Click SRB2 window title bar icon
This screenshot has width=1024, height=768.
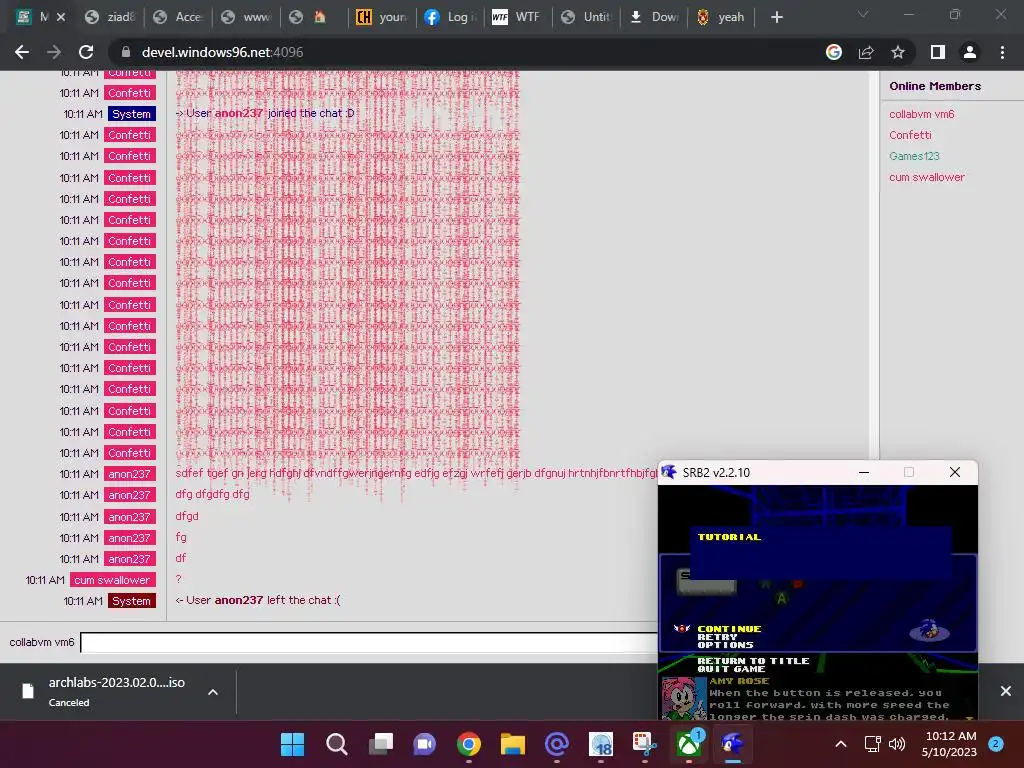[x=669, y=472]
